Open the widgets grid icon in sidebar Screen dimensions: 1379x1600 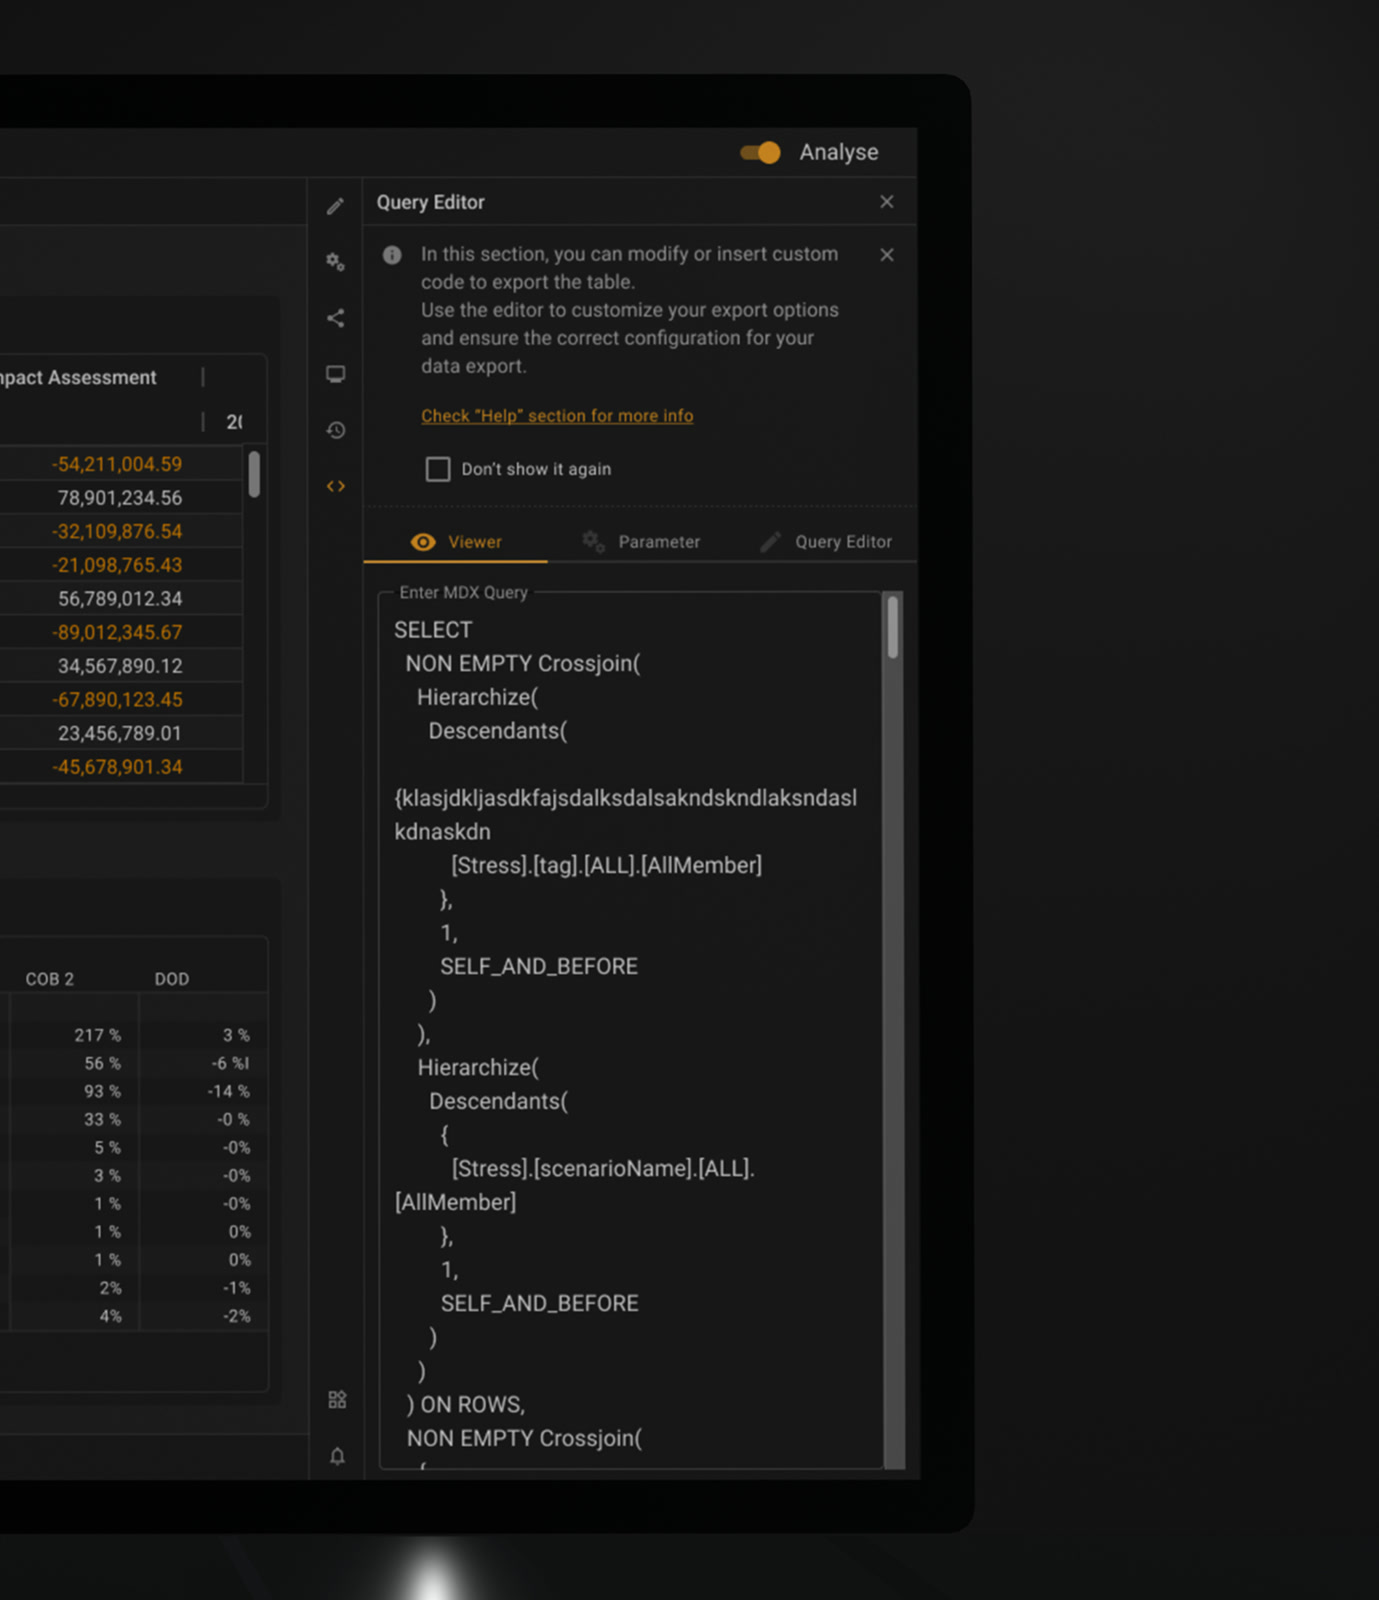click(337, 1399)
